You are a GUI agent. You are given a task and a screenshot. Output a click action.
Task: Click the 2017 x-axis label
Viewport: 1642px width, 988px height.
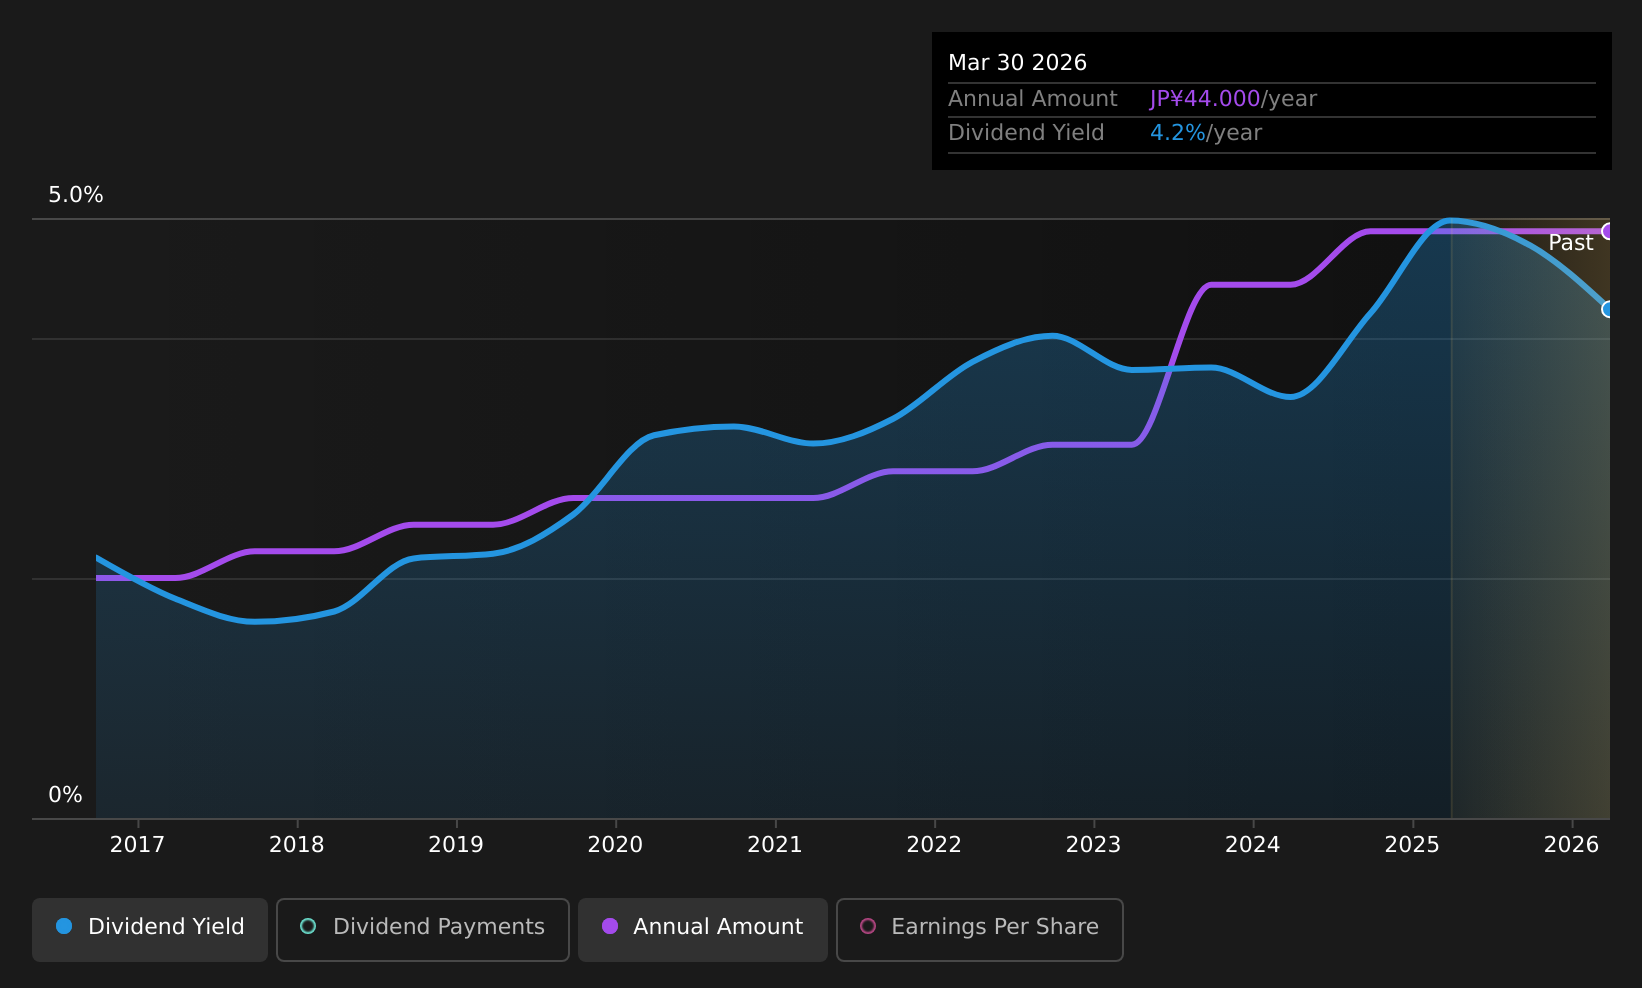tap(137, 845)
